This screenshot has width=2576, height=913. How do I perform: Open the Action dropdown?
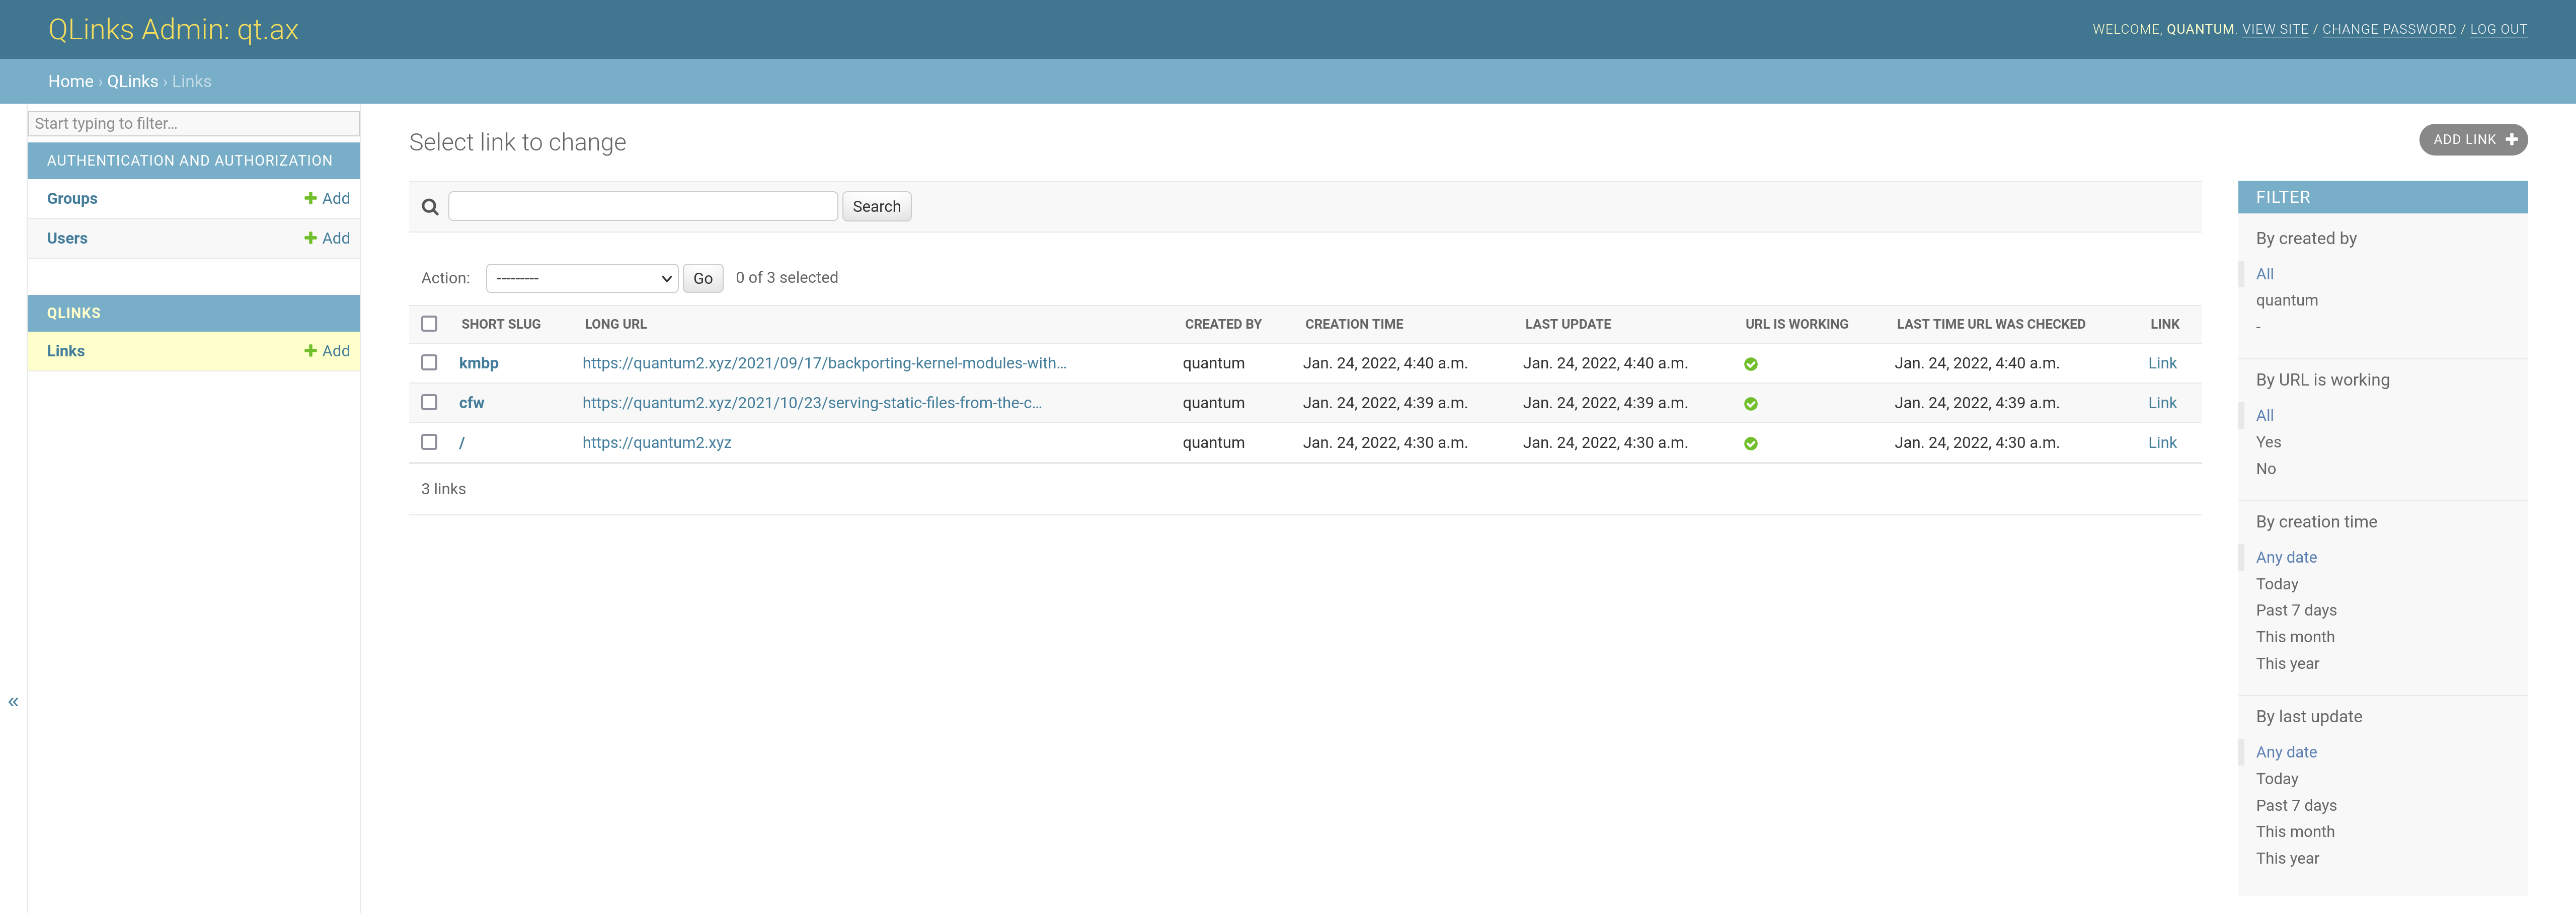582,278
